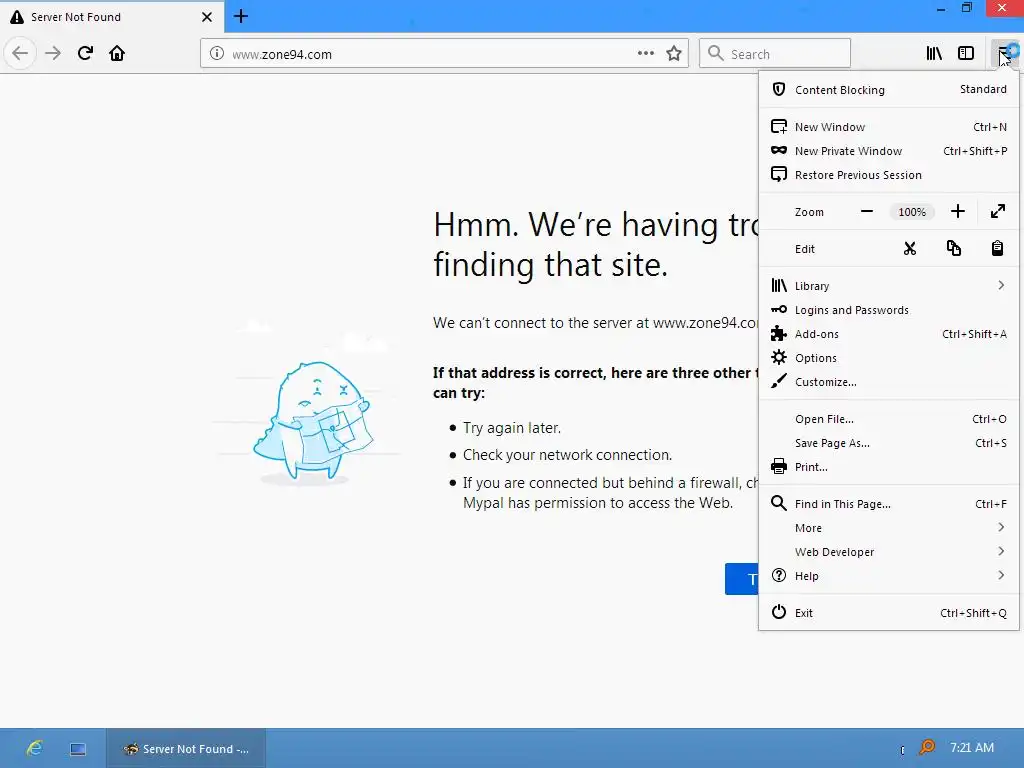Click the blue Try Again button
The width and height of the screenshot is (1024, 768).
click(x=742, y=579)
